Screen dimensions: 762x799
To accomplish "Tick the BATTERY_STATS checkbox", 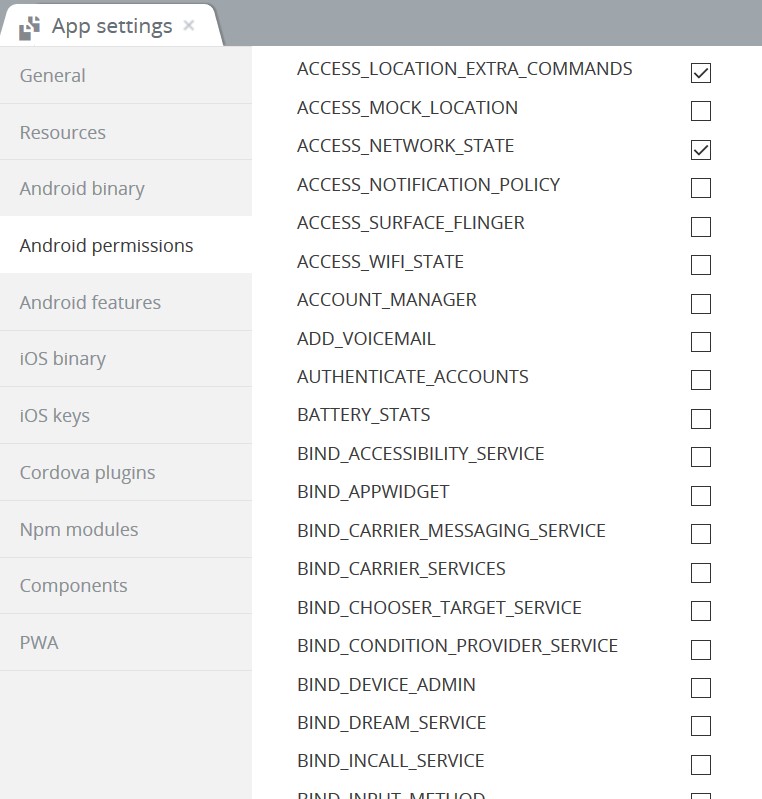I will click(x=701, y=419).
